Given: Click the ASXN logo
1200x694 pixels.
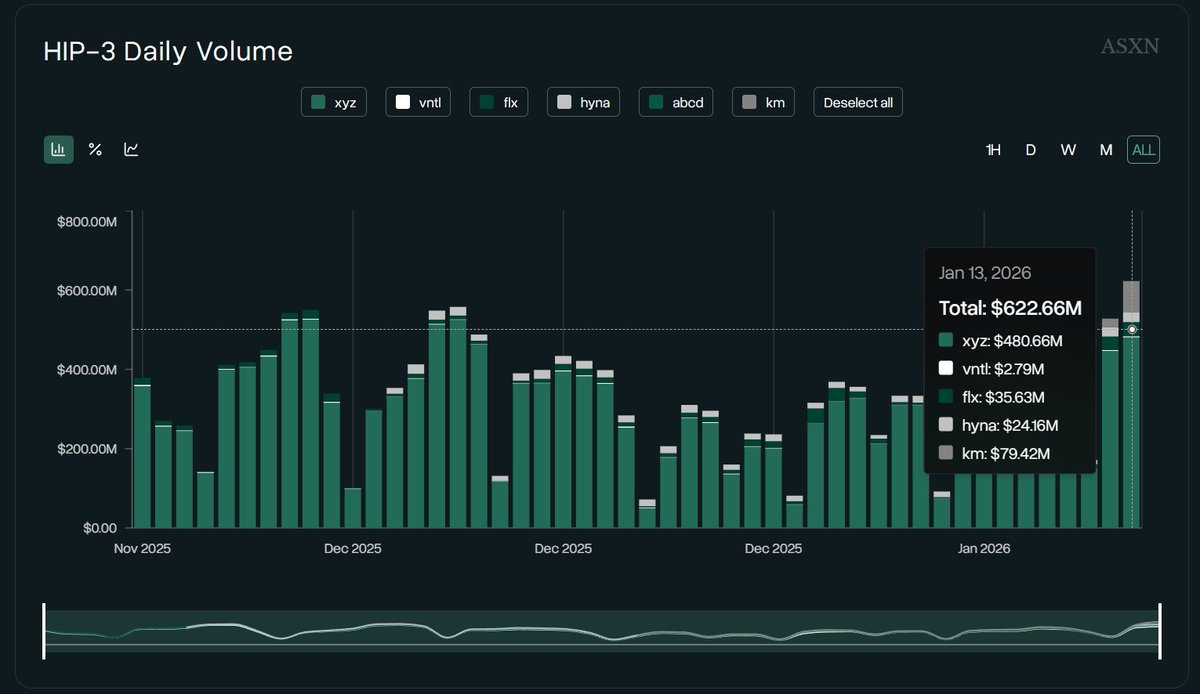Looking at the screenshot, I should click(x=1130, y=45).
